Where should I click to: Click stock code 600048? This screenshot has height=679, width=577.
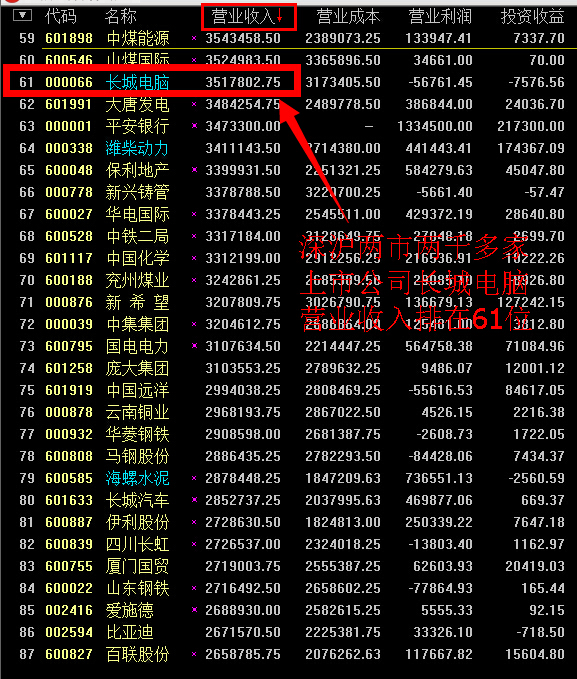(69, 170)
